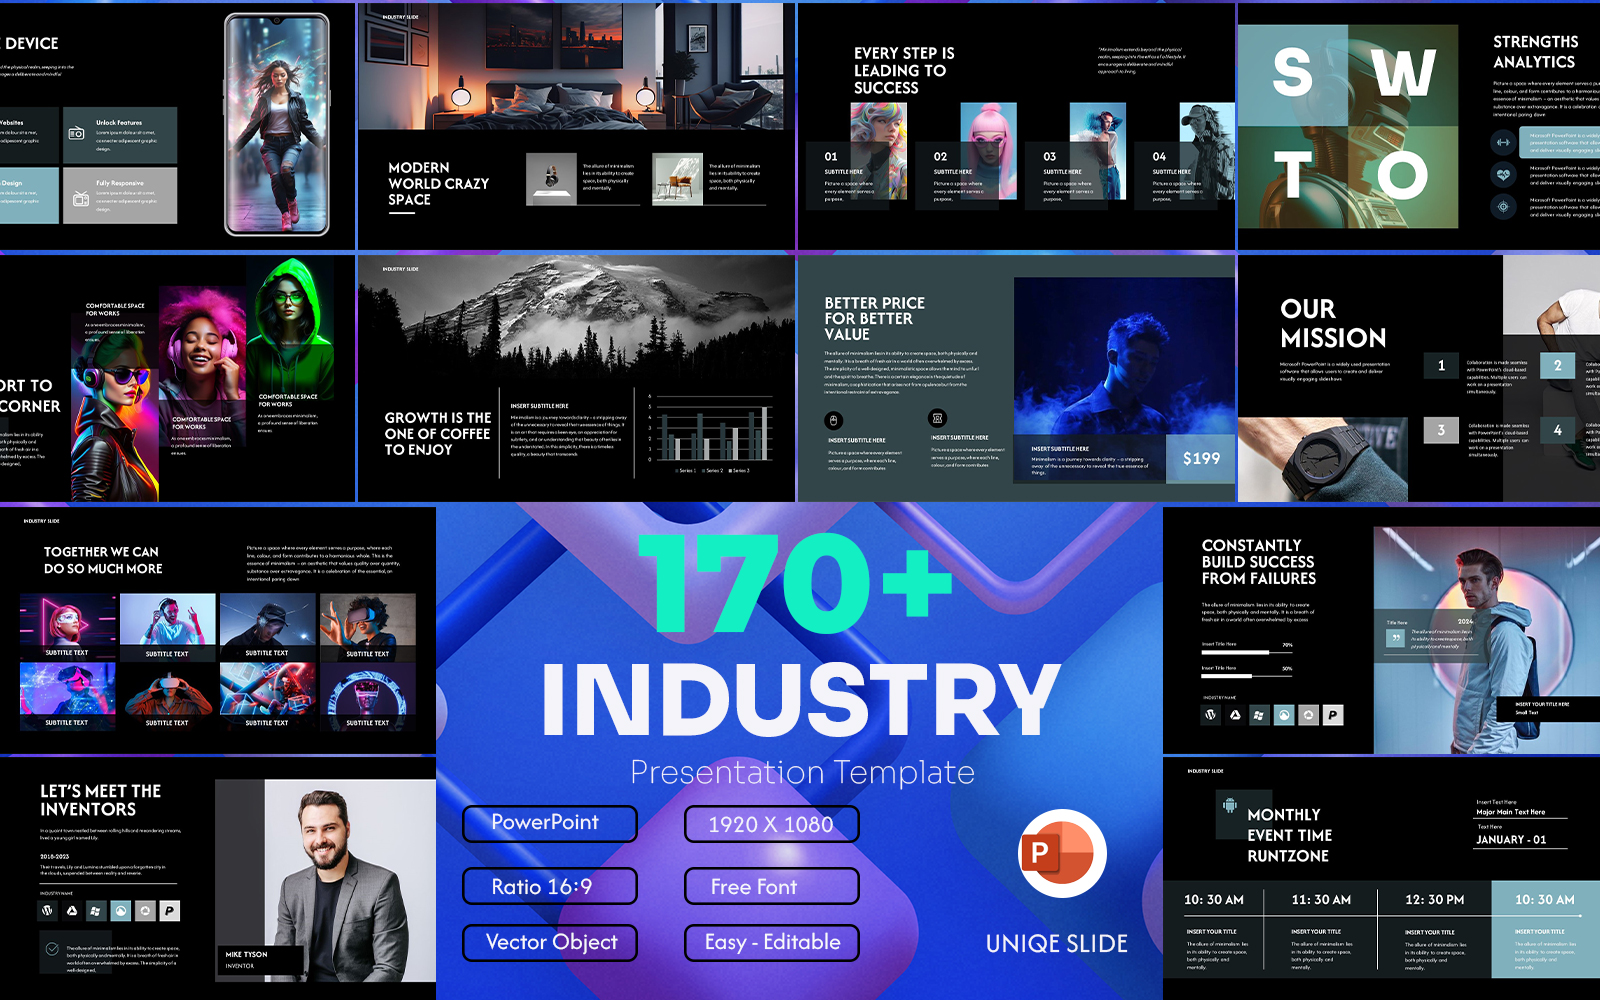This screenshot has width=1600, height=1000.
Task: Click Android robot icon beside Monthly Event Time
Action: [1230, 805]
